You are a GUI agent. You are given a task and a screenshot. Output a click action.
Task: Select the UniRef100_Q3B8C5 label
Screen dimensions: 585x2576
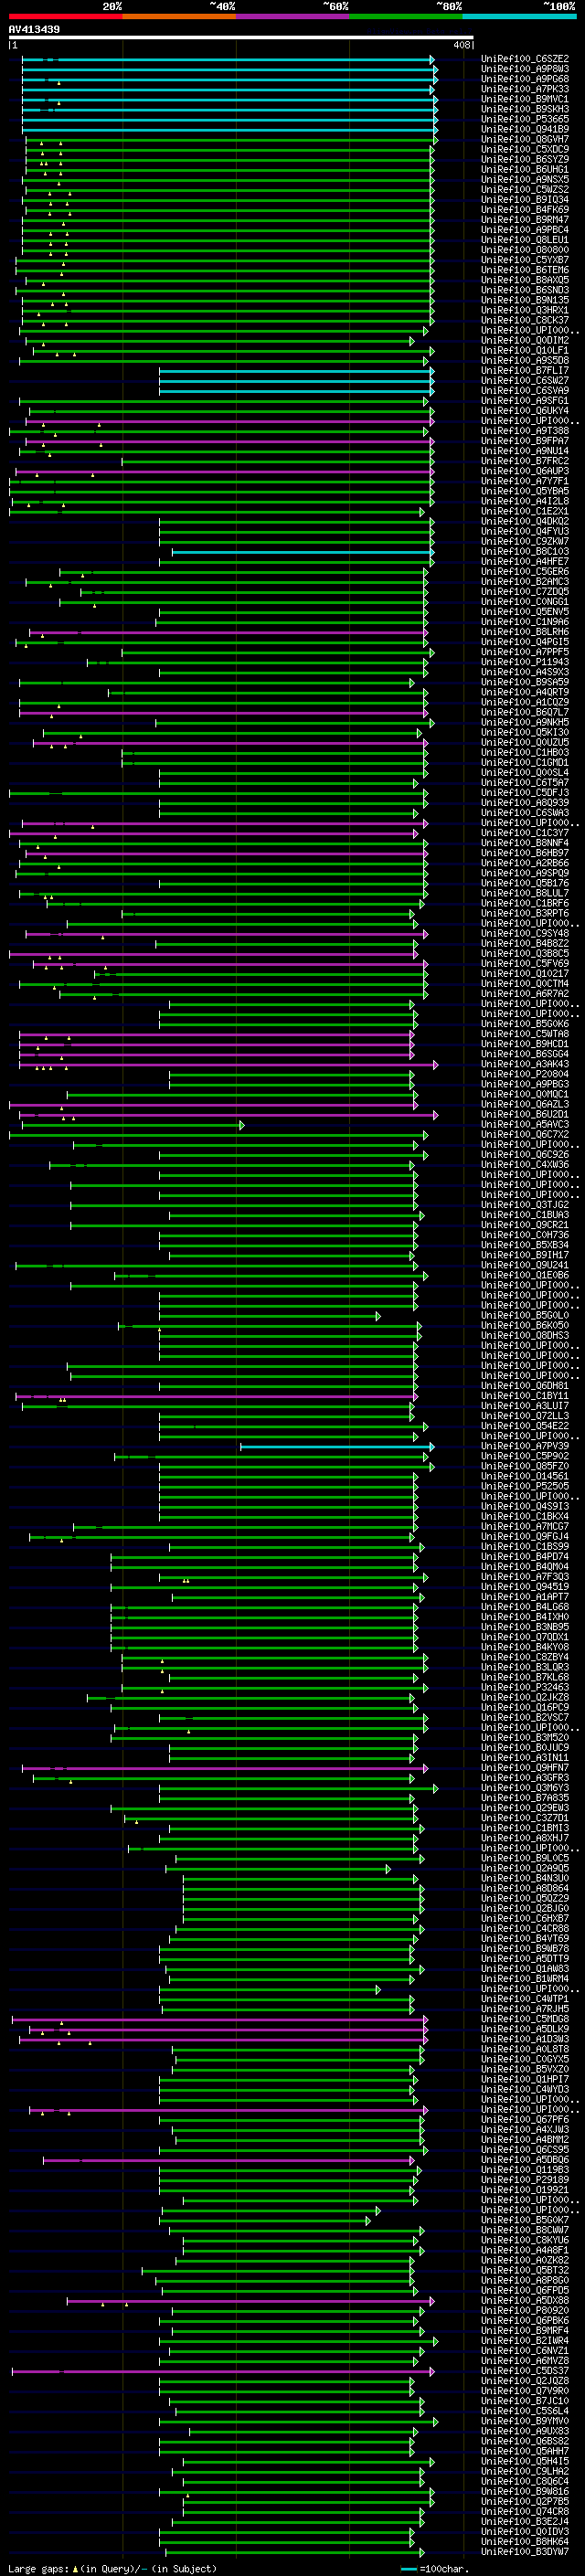(x=525, y=954)
